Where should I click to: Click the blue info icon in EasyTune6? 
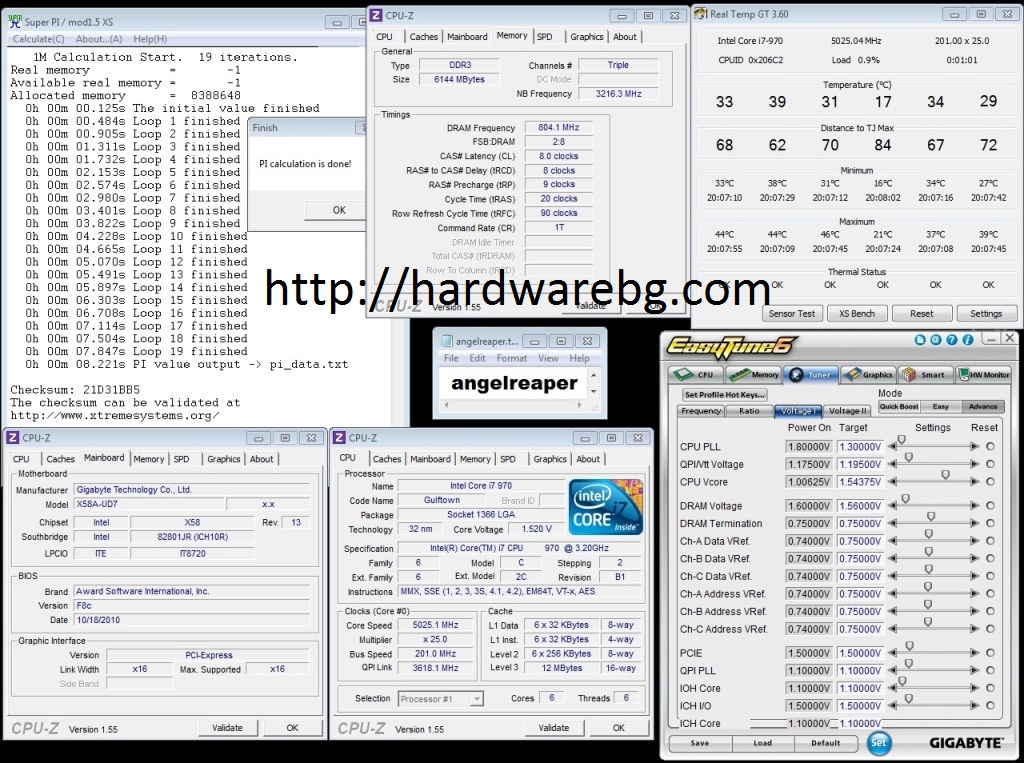[x=967, y=340]
